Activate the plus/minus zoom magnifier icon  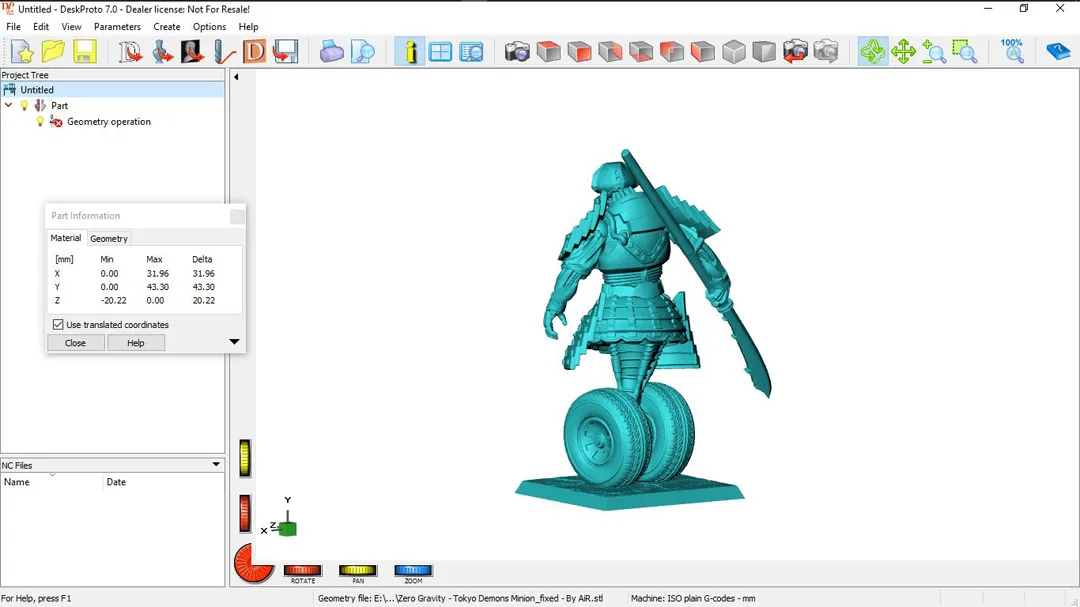[934, 52]
